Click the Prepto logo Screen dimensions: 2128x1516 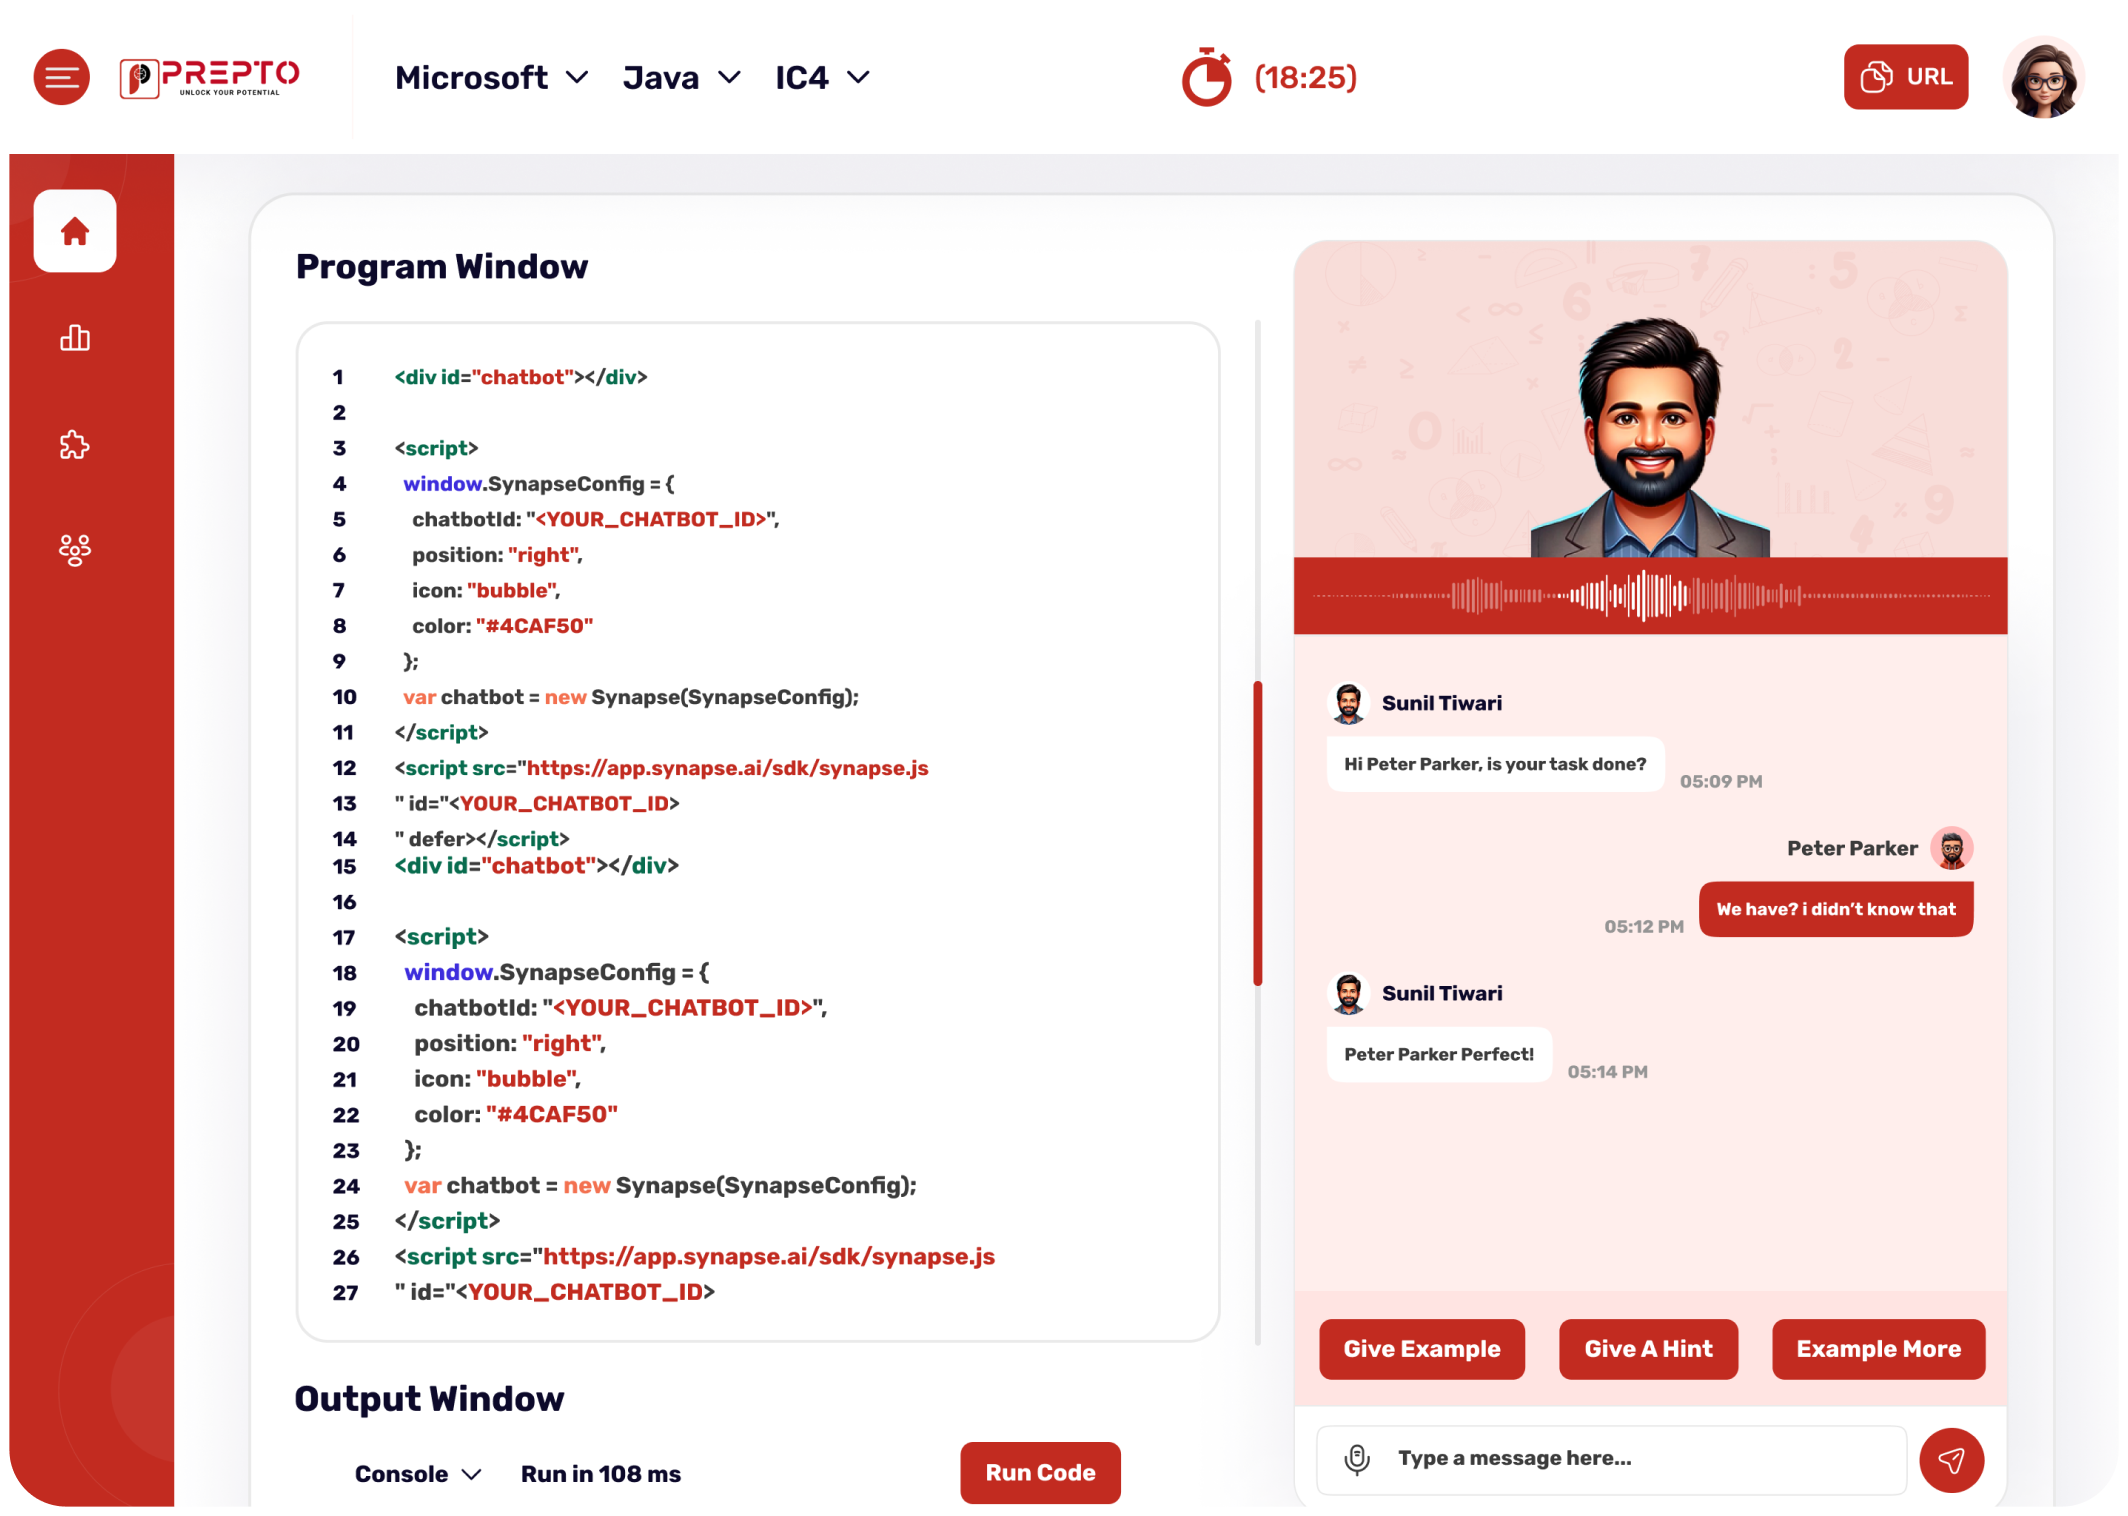click(x=209, y=77)
